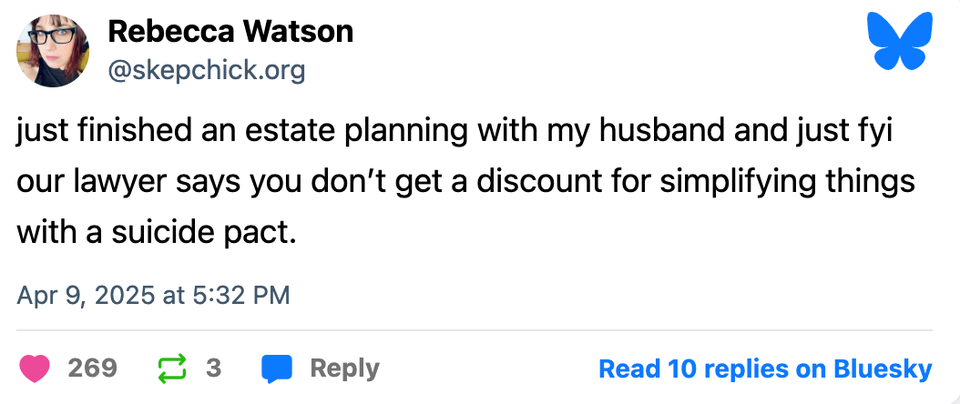Like the post with the heart icon
The width and height of the screenshot is (960, 404).
[x=34, y=368]
